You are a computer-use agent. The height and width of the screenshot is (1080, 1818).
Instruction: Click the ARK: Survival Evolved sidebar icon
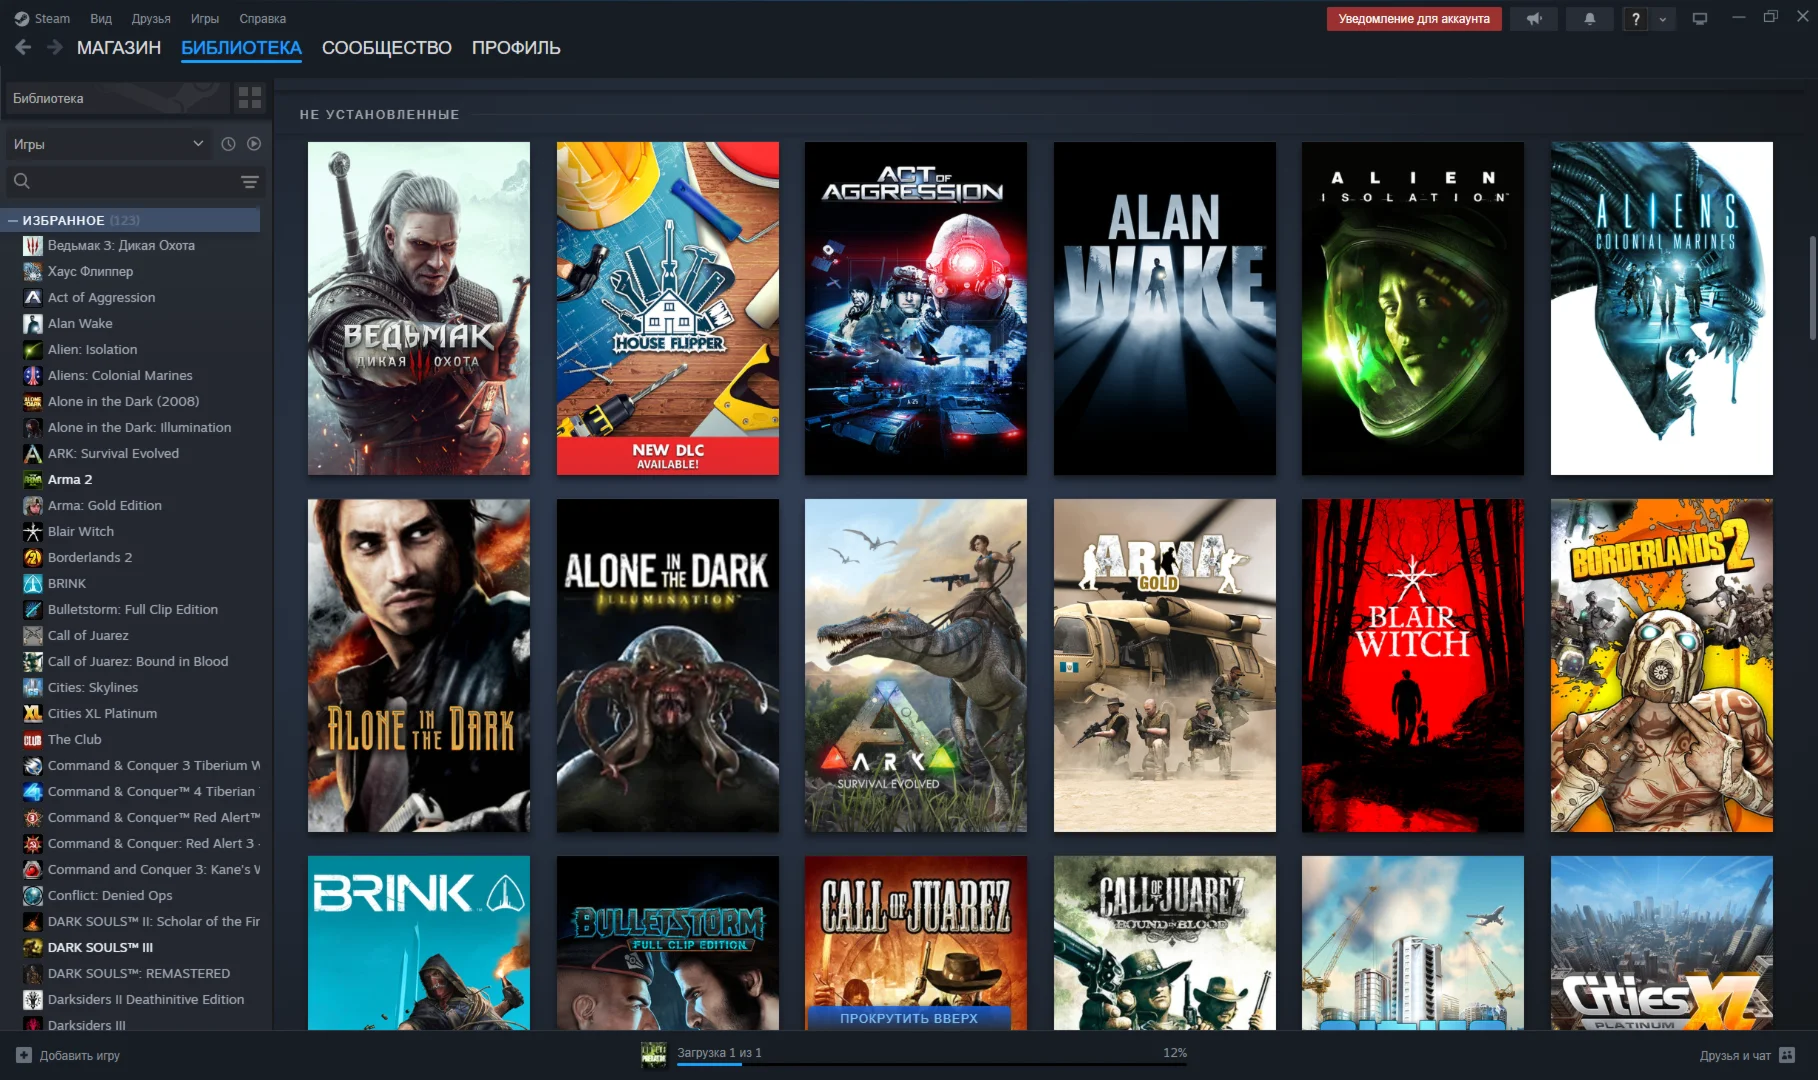32,453
